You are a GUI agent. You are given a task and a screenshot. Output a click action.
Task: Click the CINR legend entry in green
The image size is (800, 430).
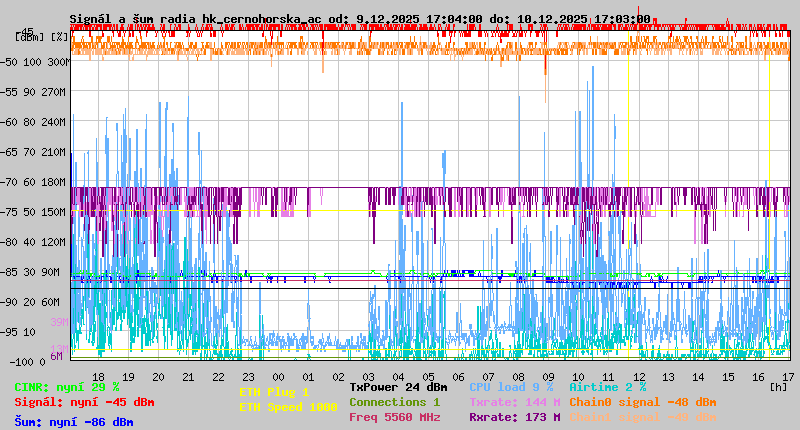point(67,387)
